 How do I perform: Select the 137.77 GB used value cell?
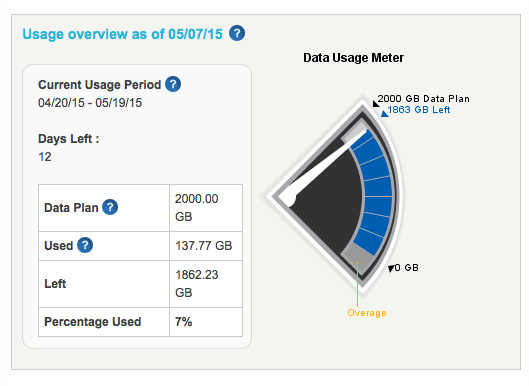click(206, 246)
